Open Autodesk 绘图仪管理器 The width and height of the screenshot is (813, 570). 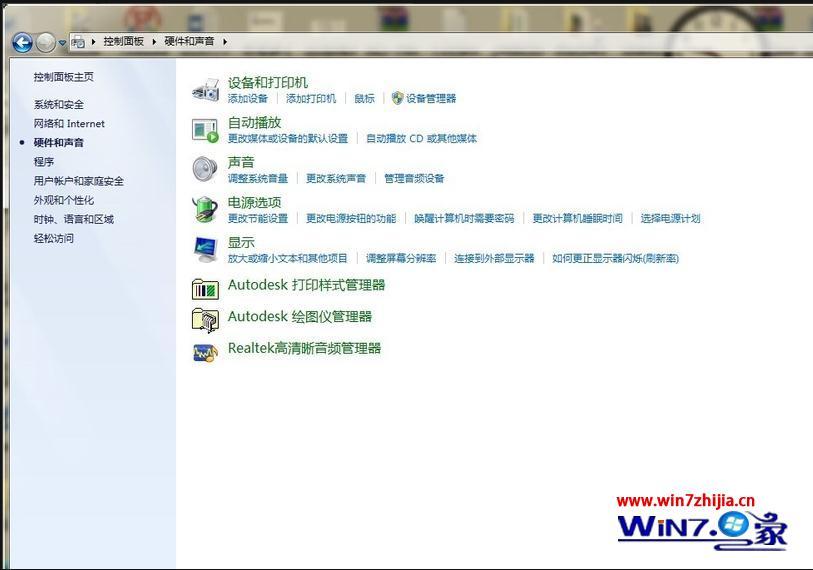300,316
